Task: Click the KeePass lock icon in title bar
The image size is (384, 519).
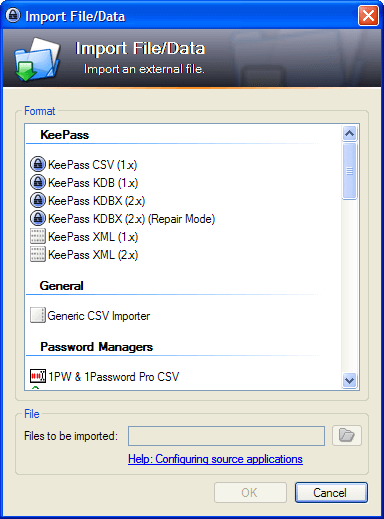Action: (x=13, y=15)
